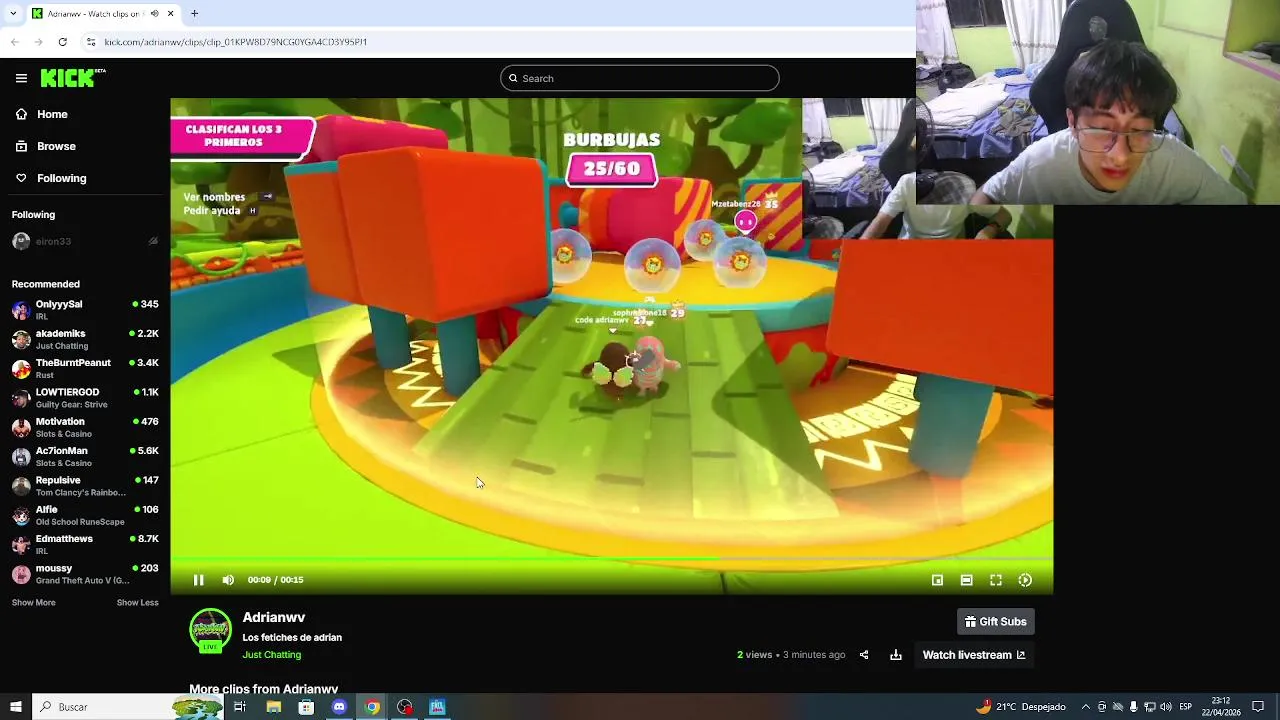Open moussy recommended channel
Image resolution: width=1280 pixels, height=720 pixels.
pyautogui.click(x=85, y=574)
